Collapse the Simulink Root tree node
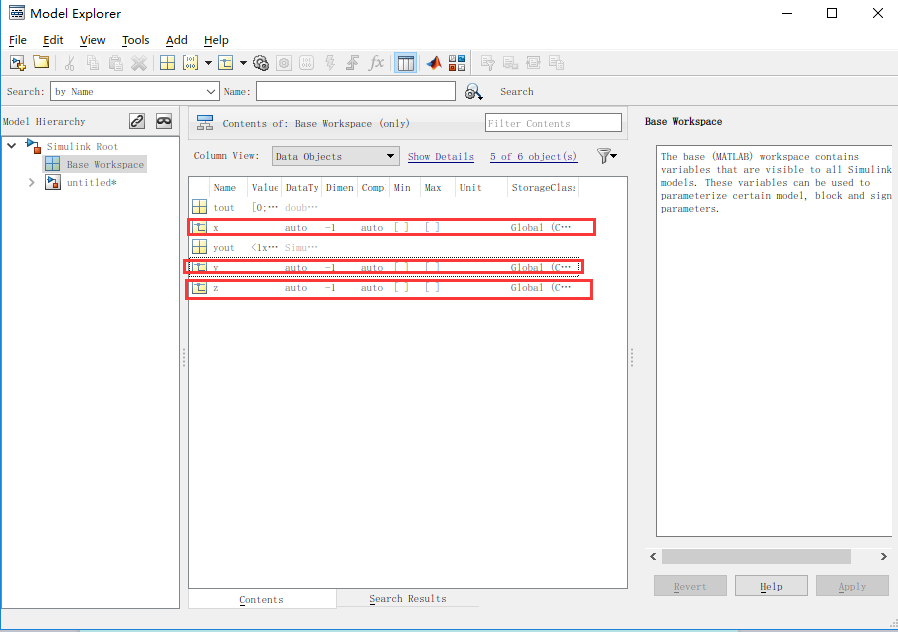Image resolution: width=898 pixels, height=632 pixels. click(x=11, y=146)
